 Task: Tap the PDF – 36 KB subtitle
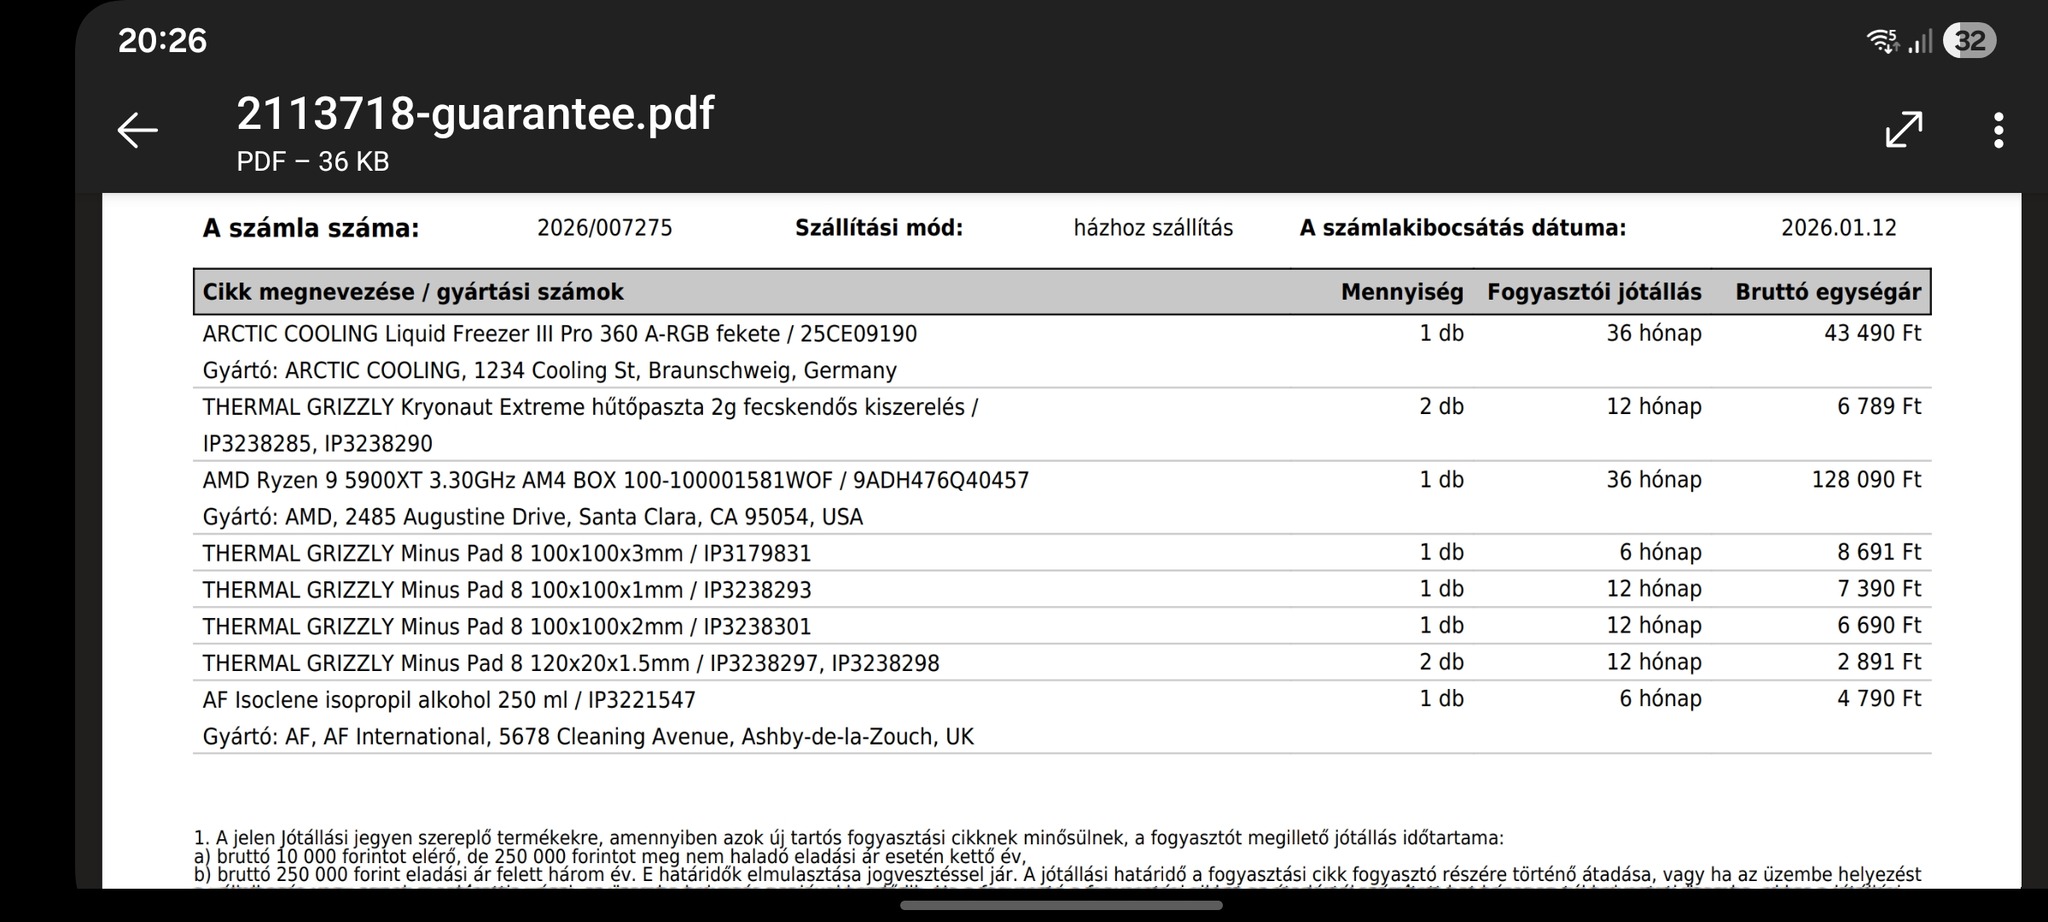click(x=313, y=161)
